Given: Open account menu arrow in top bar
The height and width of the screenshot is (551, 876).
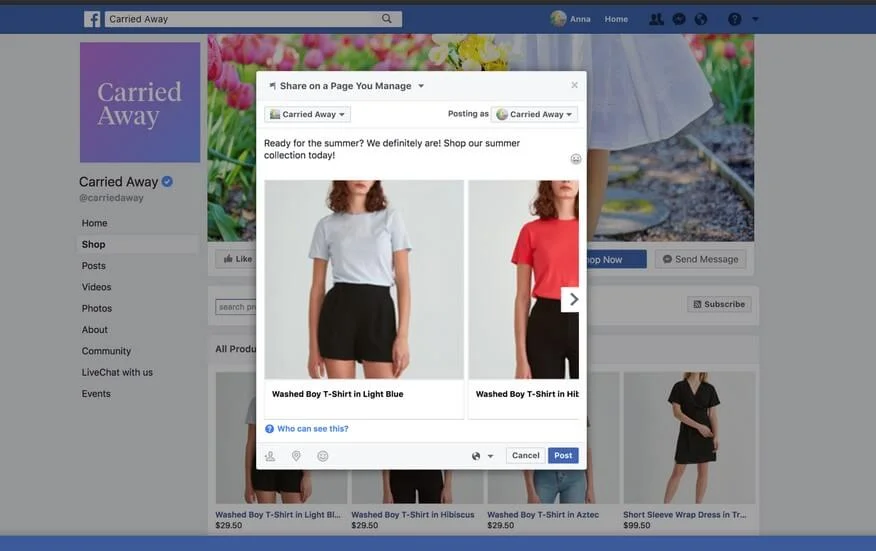Looking at the screenshot, I should pyautogui.click(x=755, y=19).
